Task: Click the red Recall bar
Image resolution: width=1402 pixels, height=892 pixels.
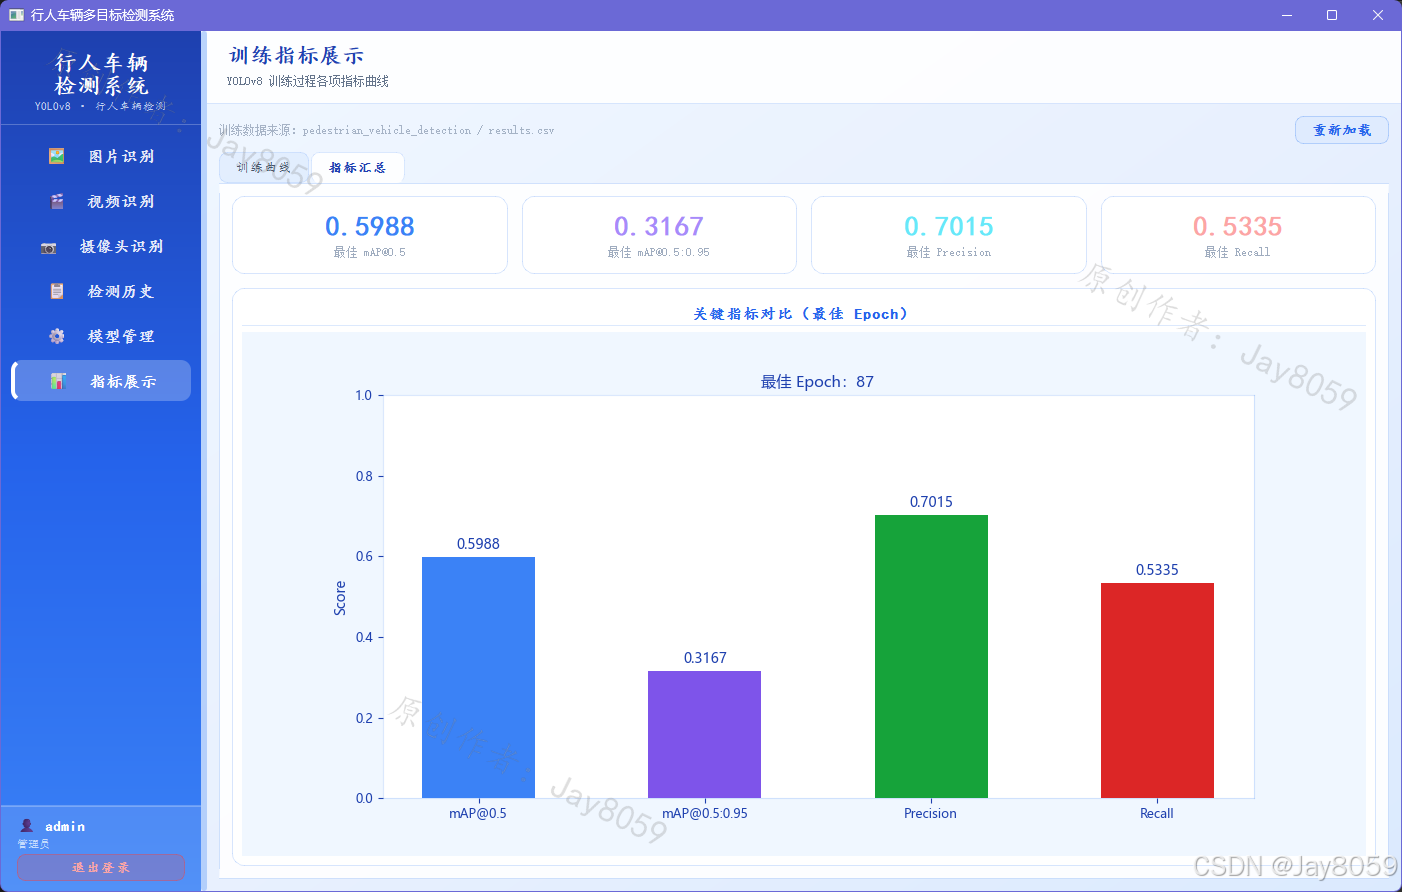Action: (x=1157, y=690)
